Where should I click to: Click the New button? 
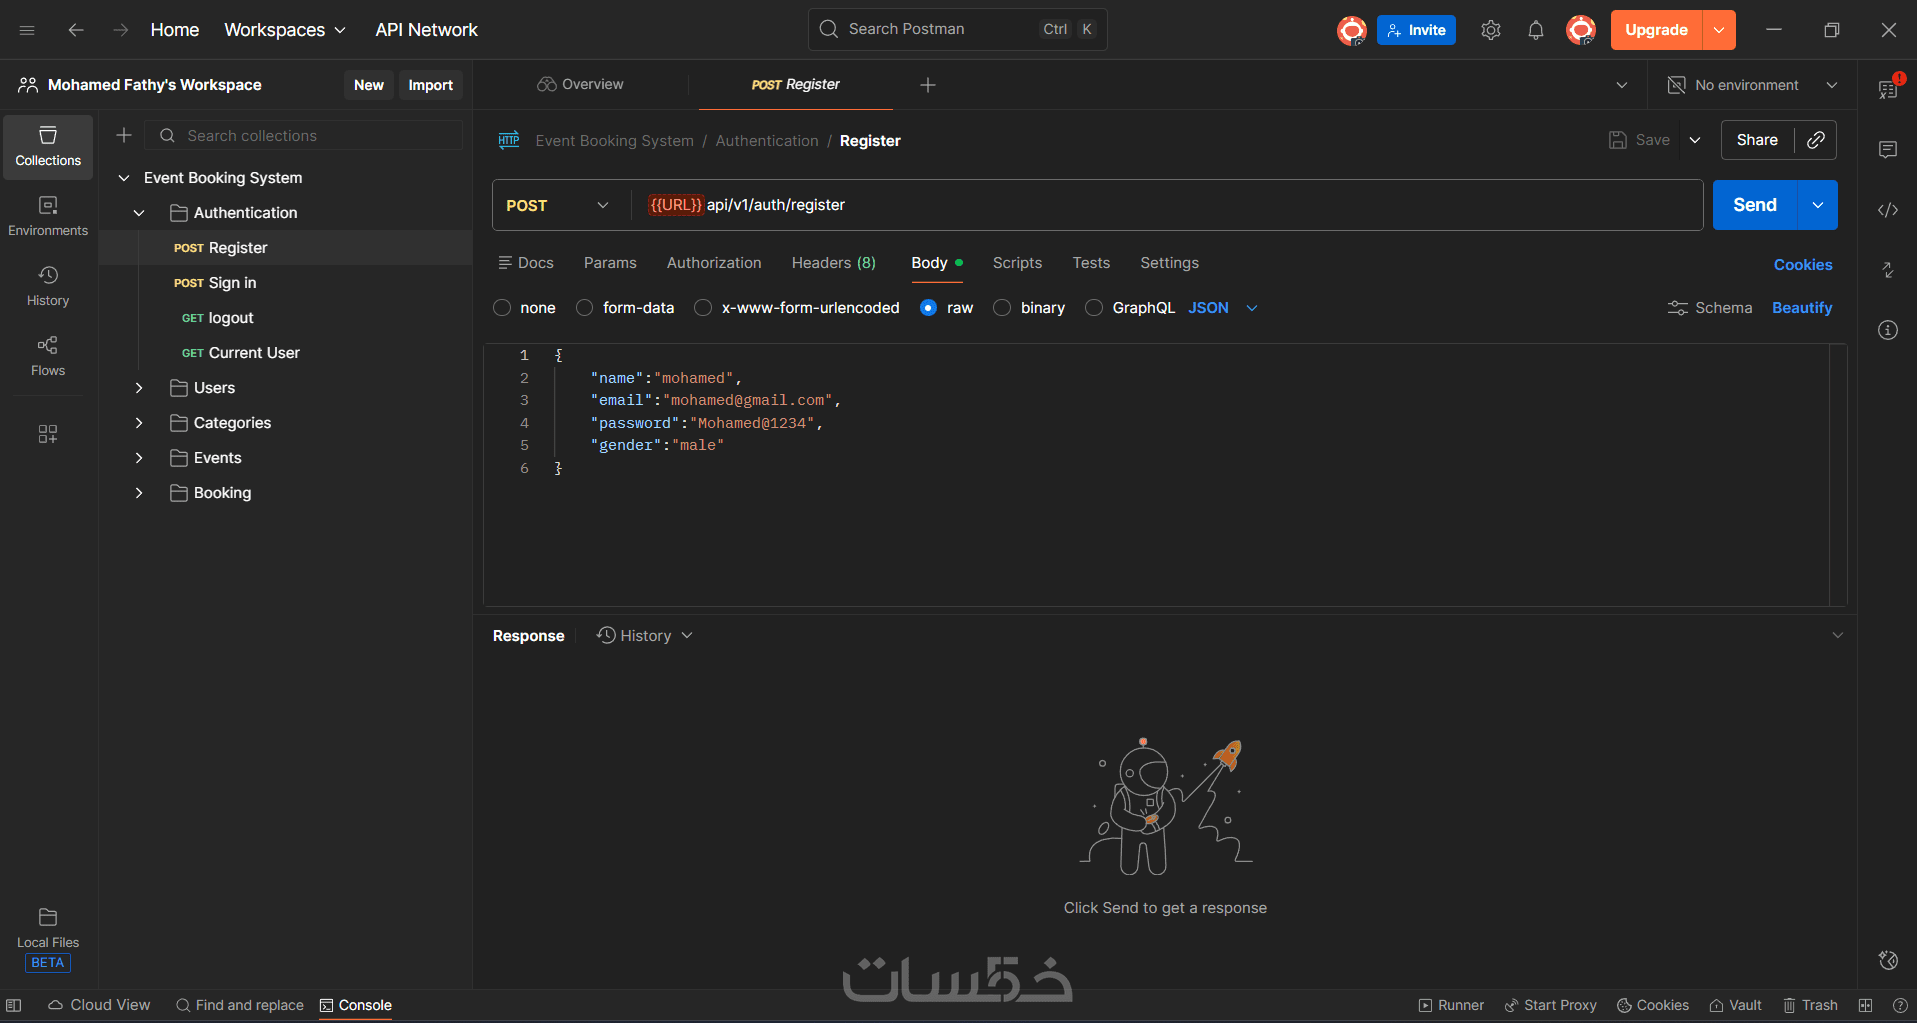click(369, 85)
